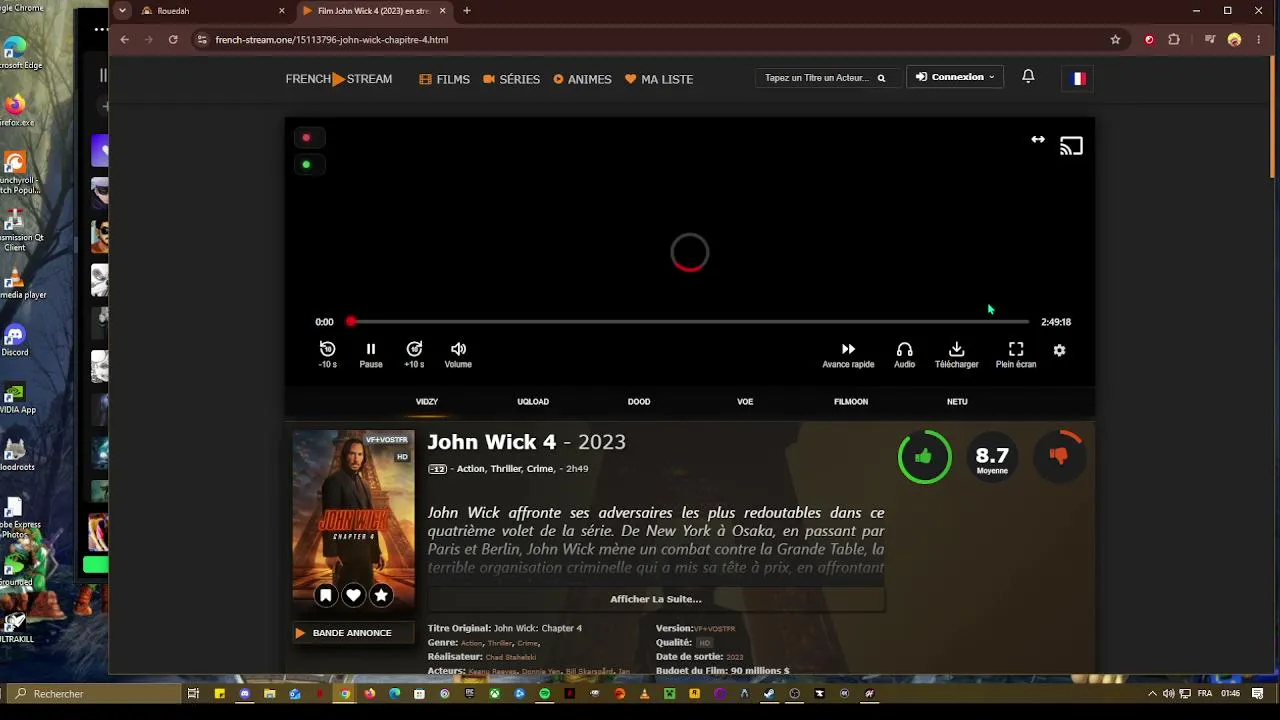Open a new Chrome tab
This screenshot has width=1280, height=720.
pyautogui.click(x=467, y=11)
